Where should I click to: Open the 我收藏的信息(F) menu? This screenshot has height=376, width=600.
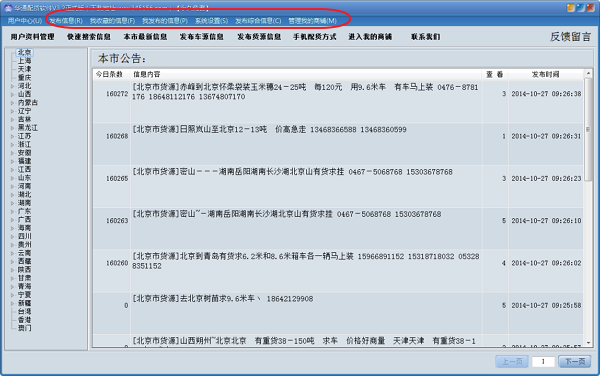pos(112,21)
